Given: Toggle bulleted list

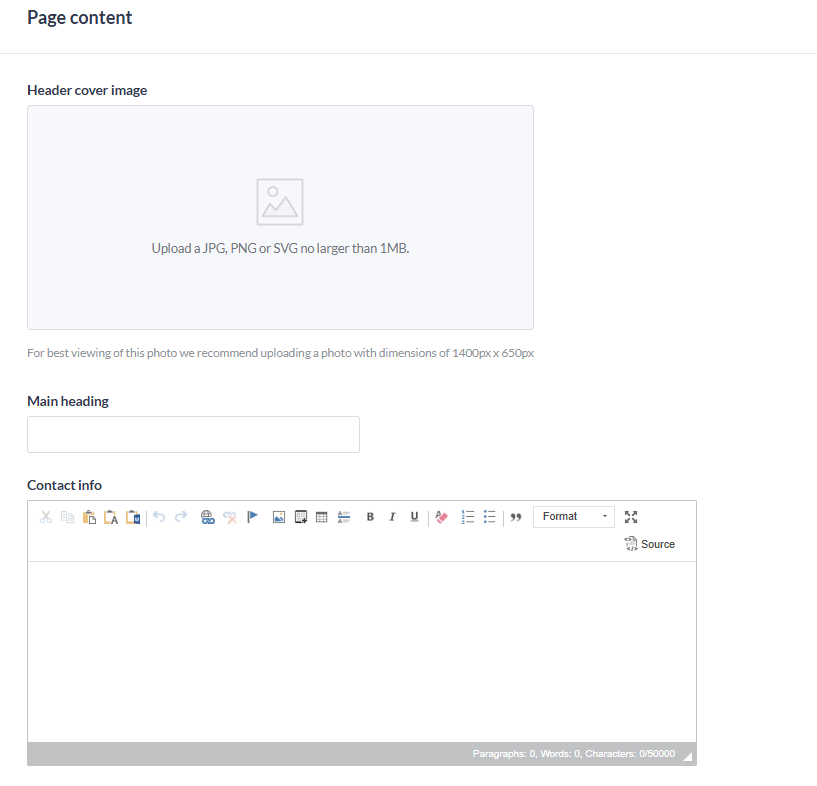Looking at the screenshot, I should (489, 517).
